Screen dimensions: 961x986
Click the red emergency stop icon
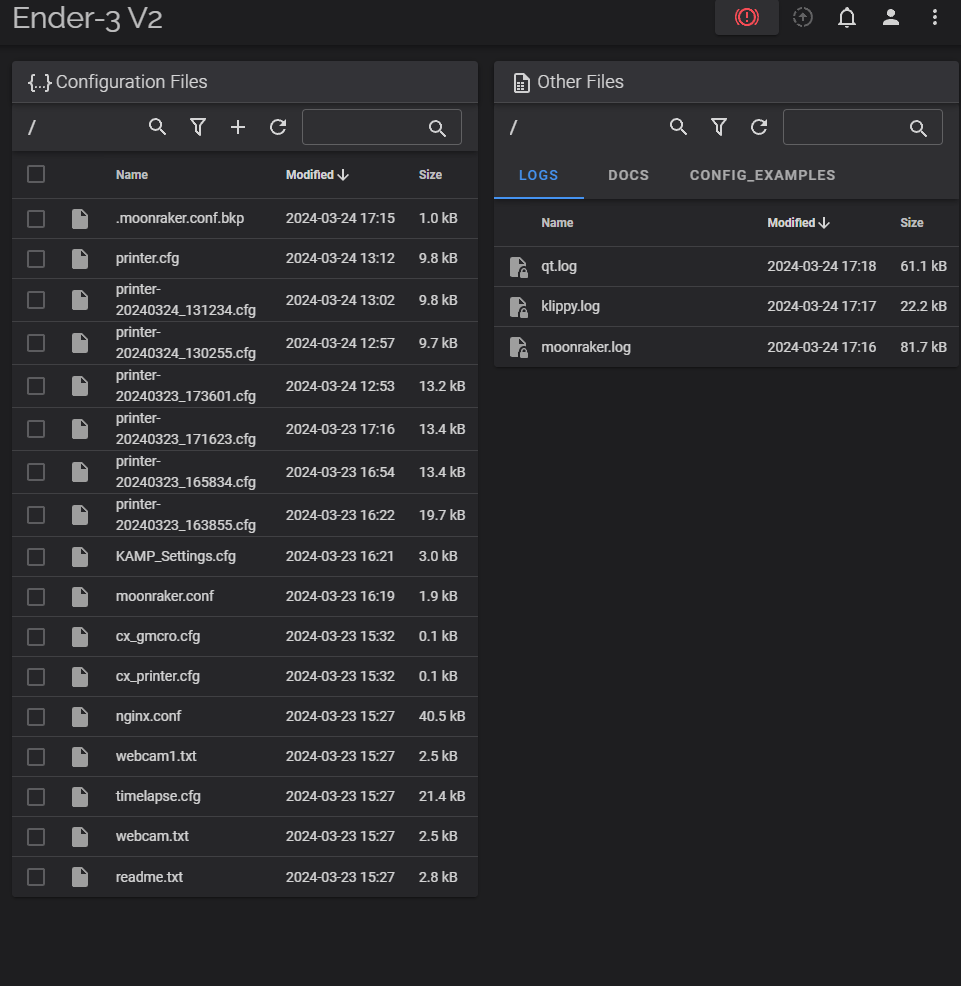pyautogui.click(x=747, y=17)
